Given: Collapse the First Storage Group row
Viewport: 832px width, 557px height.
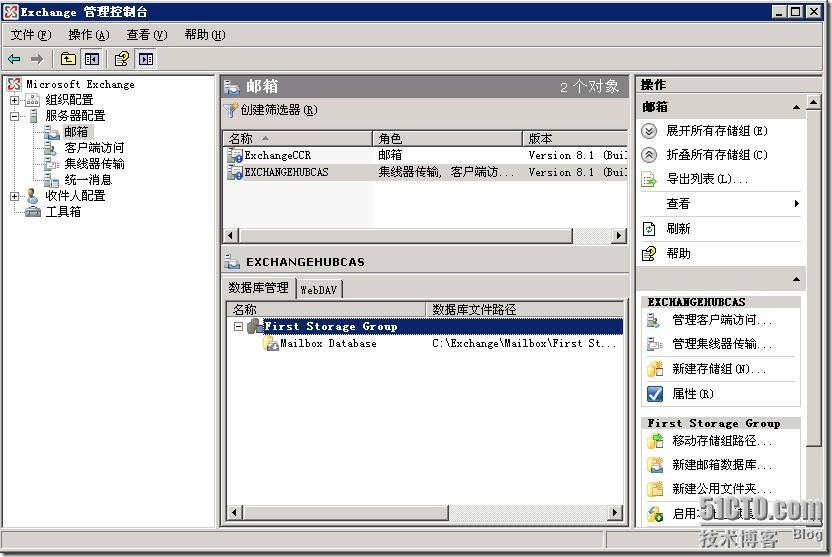Looking at the screenshot, I should tap(239, 326).
